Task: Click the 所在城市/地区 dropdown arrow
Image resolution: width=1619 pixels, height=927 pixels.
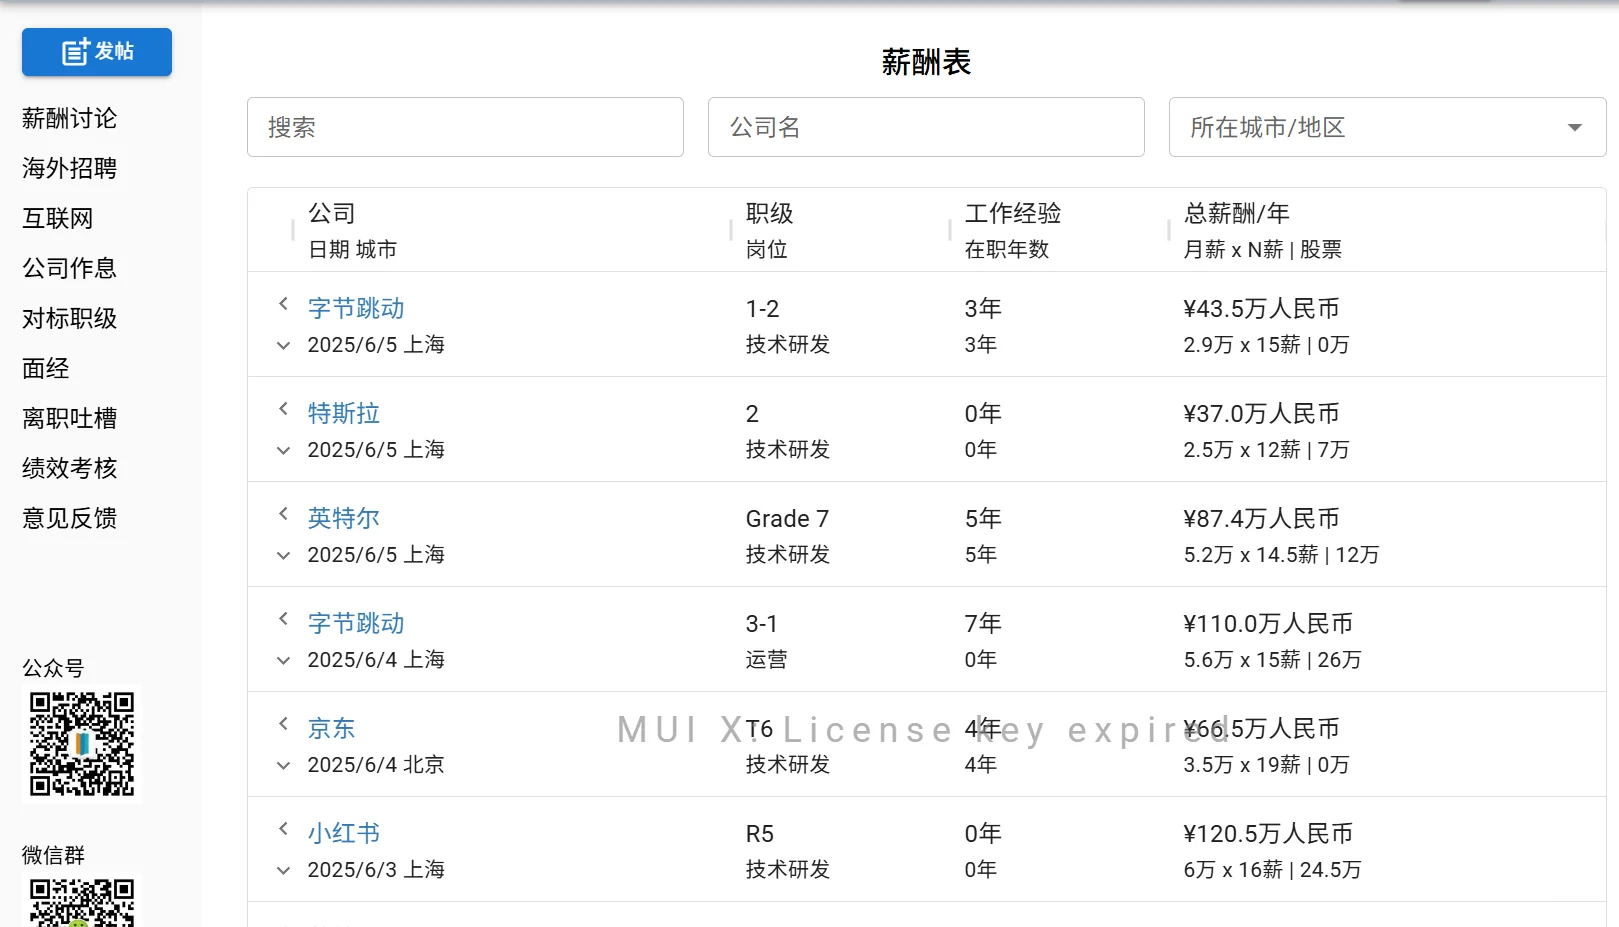Action: coord(1575,127)
